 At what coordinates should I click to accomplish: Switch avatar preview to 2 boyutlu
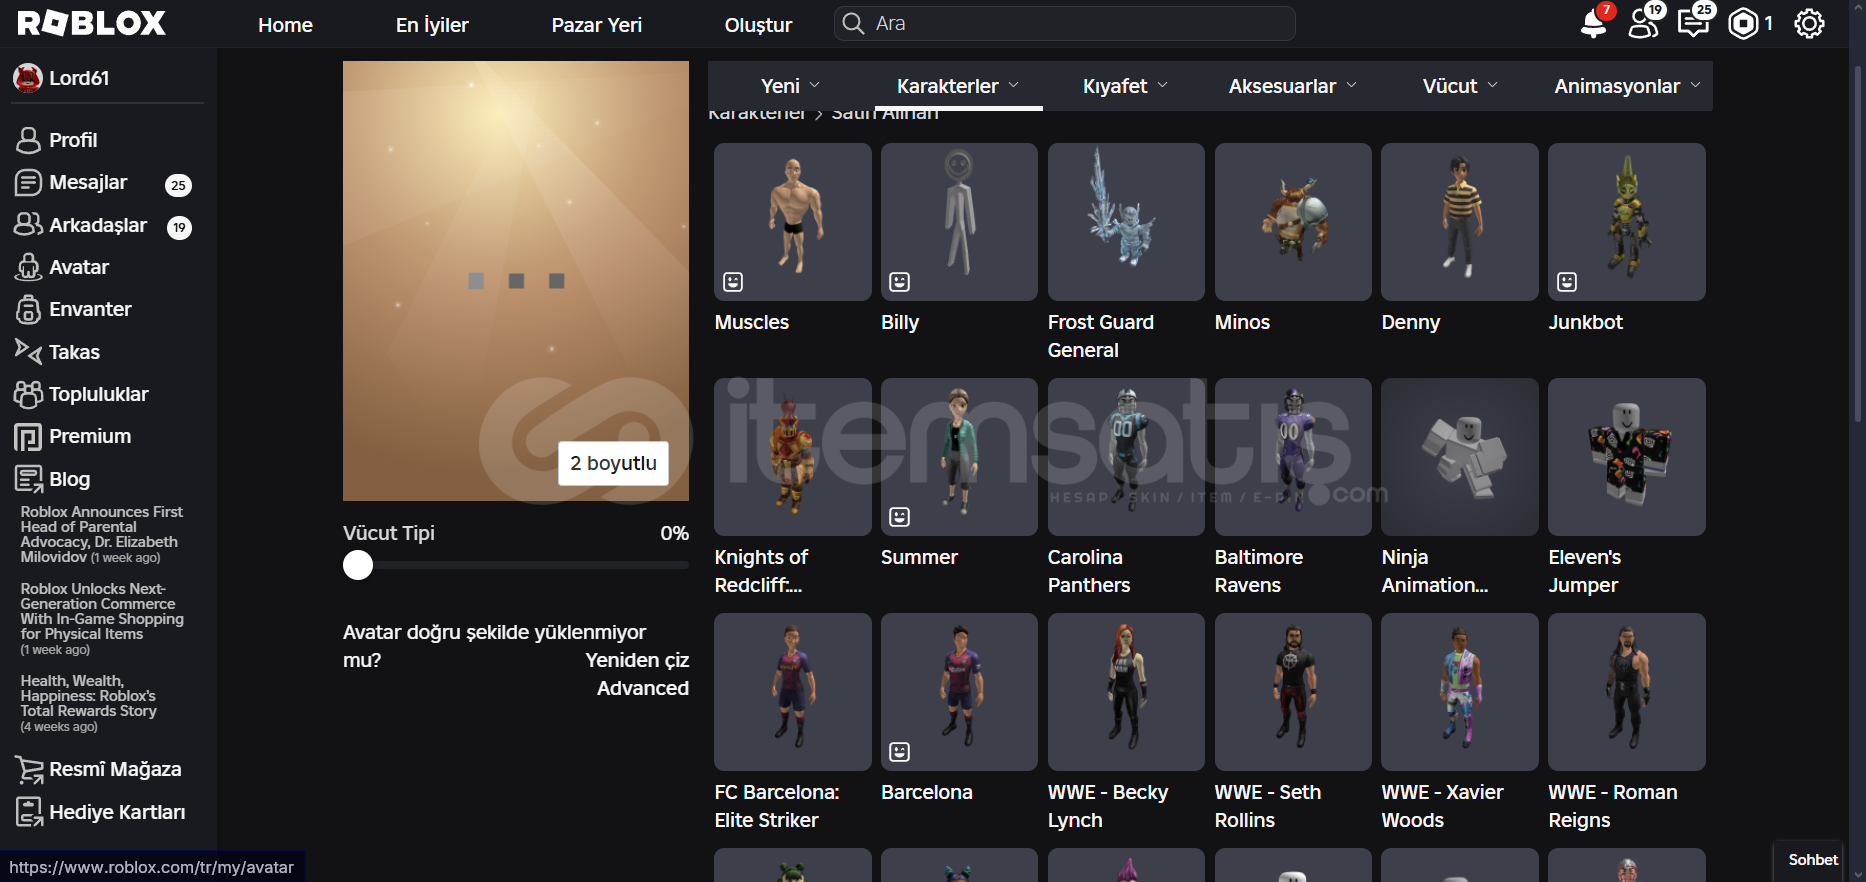pyautogui.click(x=613, y=463)
